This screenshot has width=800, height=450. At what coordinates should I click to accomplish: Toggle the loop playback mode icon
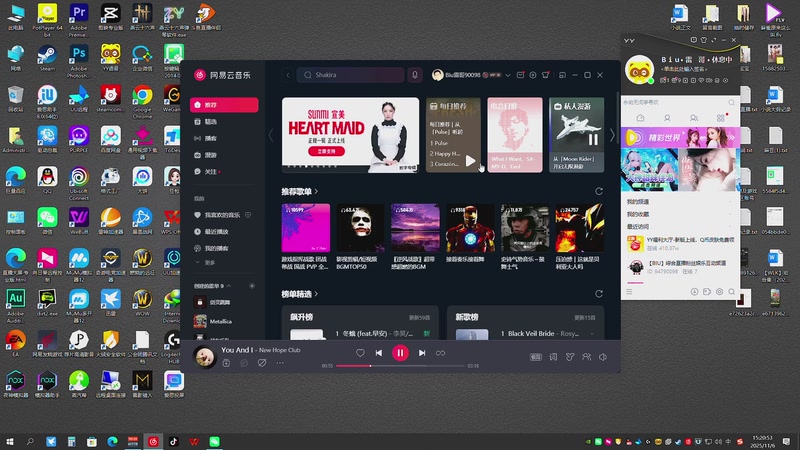[440, 353]
